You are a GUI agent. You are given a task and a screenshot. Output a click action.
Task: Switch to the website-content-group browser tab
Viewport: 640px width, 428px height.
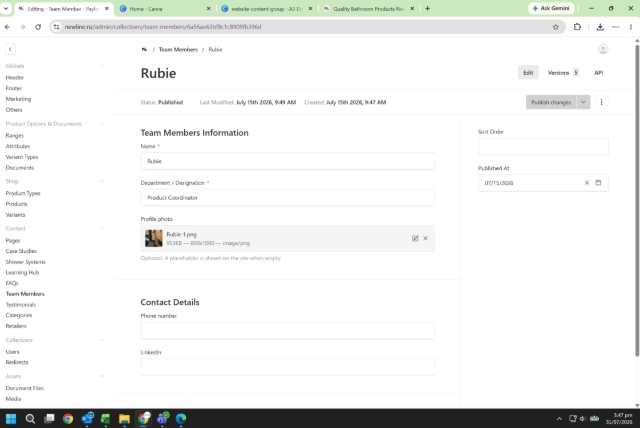pyautogui.click(x=267, y=9)
